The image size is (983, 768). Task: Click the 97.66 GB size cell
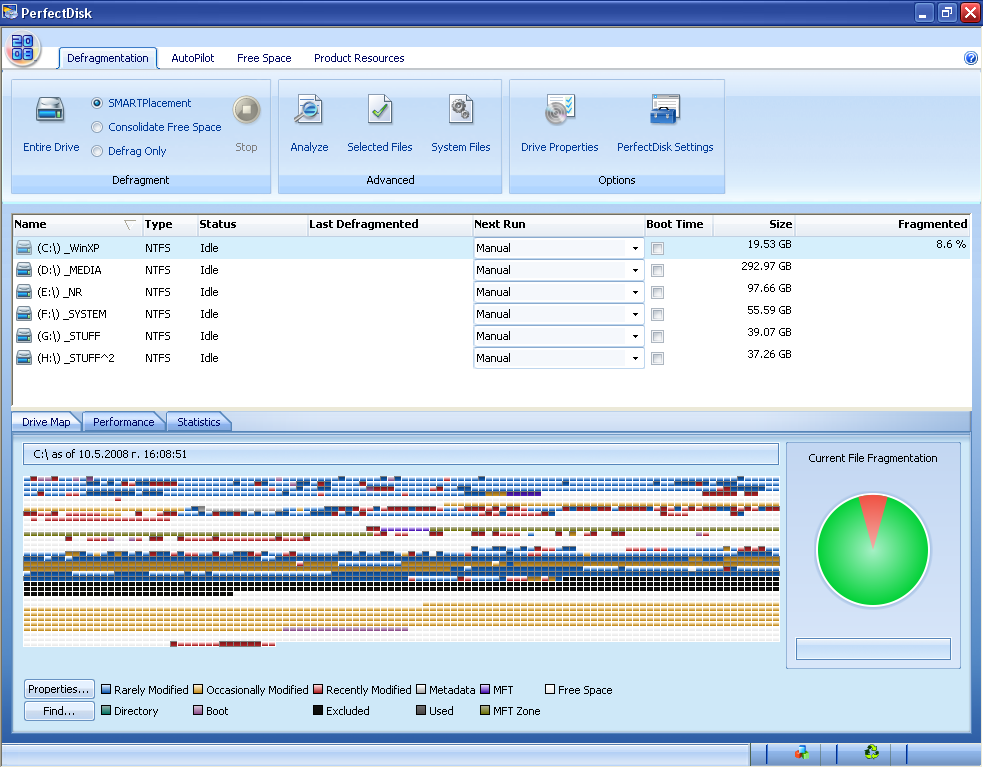[769, 288]
